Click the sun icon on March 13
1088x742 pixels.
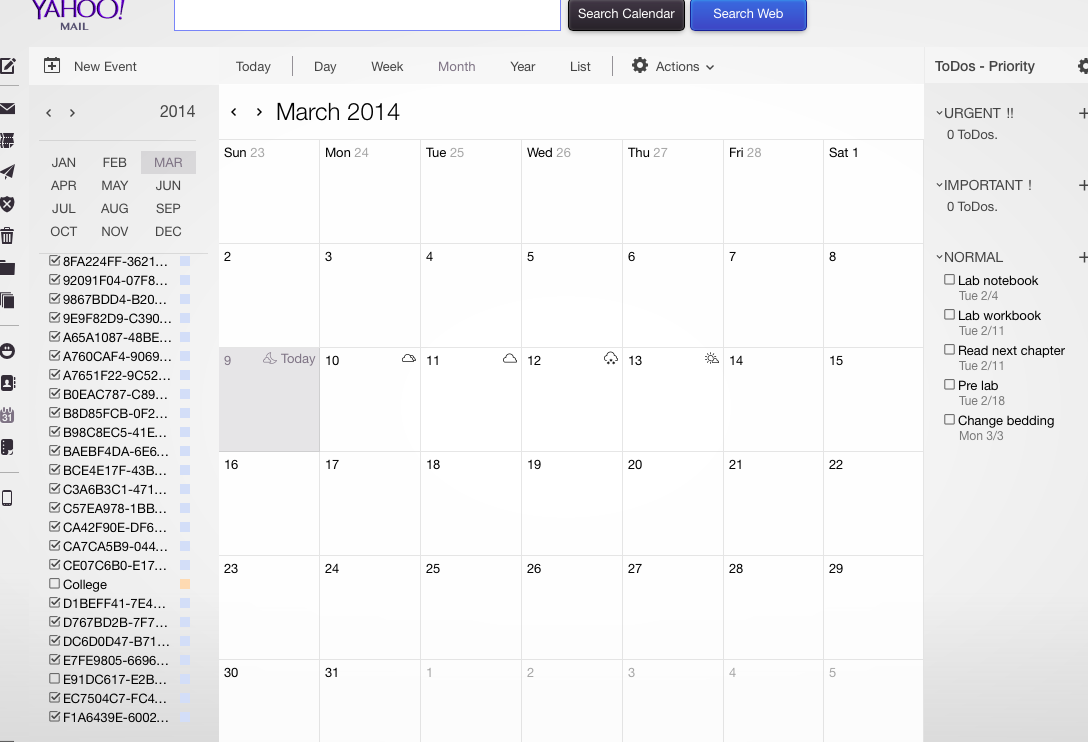click(711, 359)
